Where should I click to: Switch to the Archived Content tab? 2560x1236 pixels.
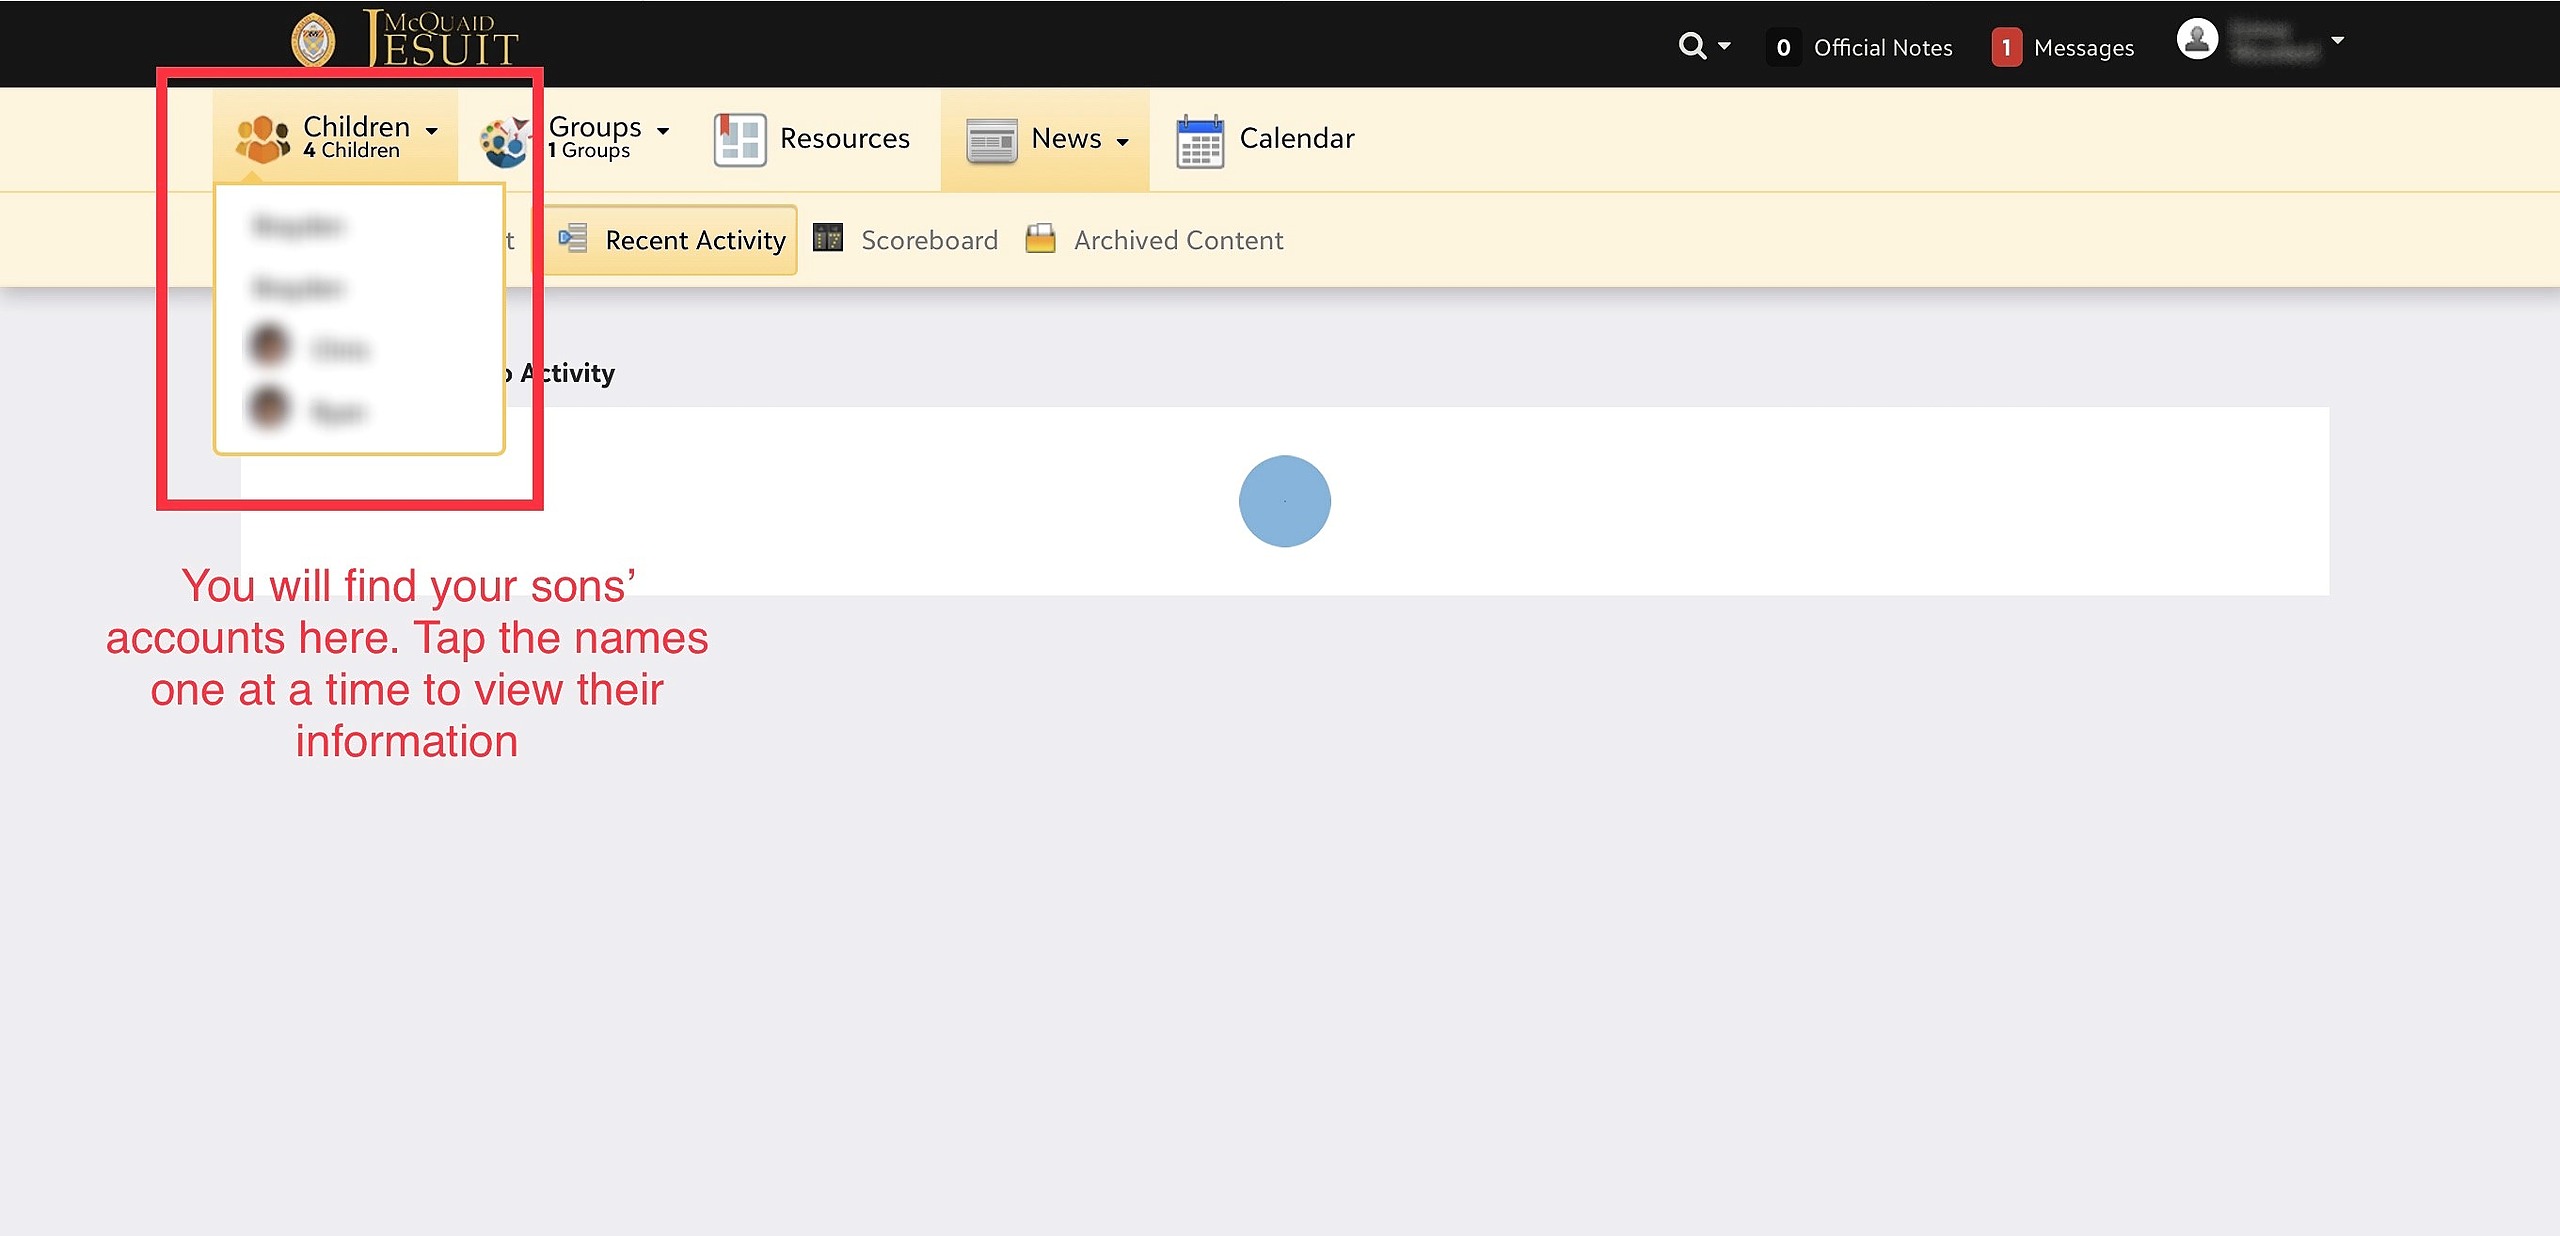1178,240
